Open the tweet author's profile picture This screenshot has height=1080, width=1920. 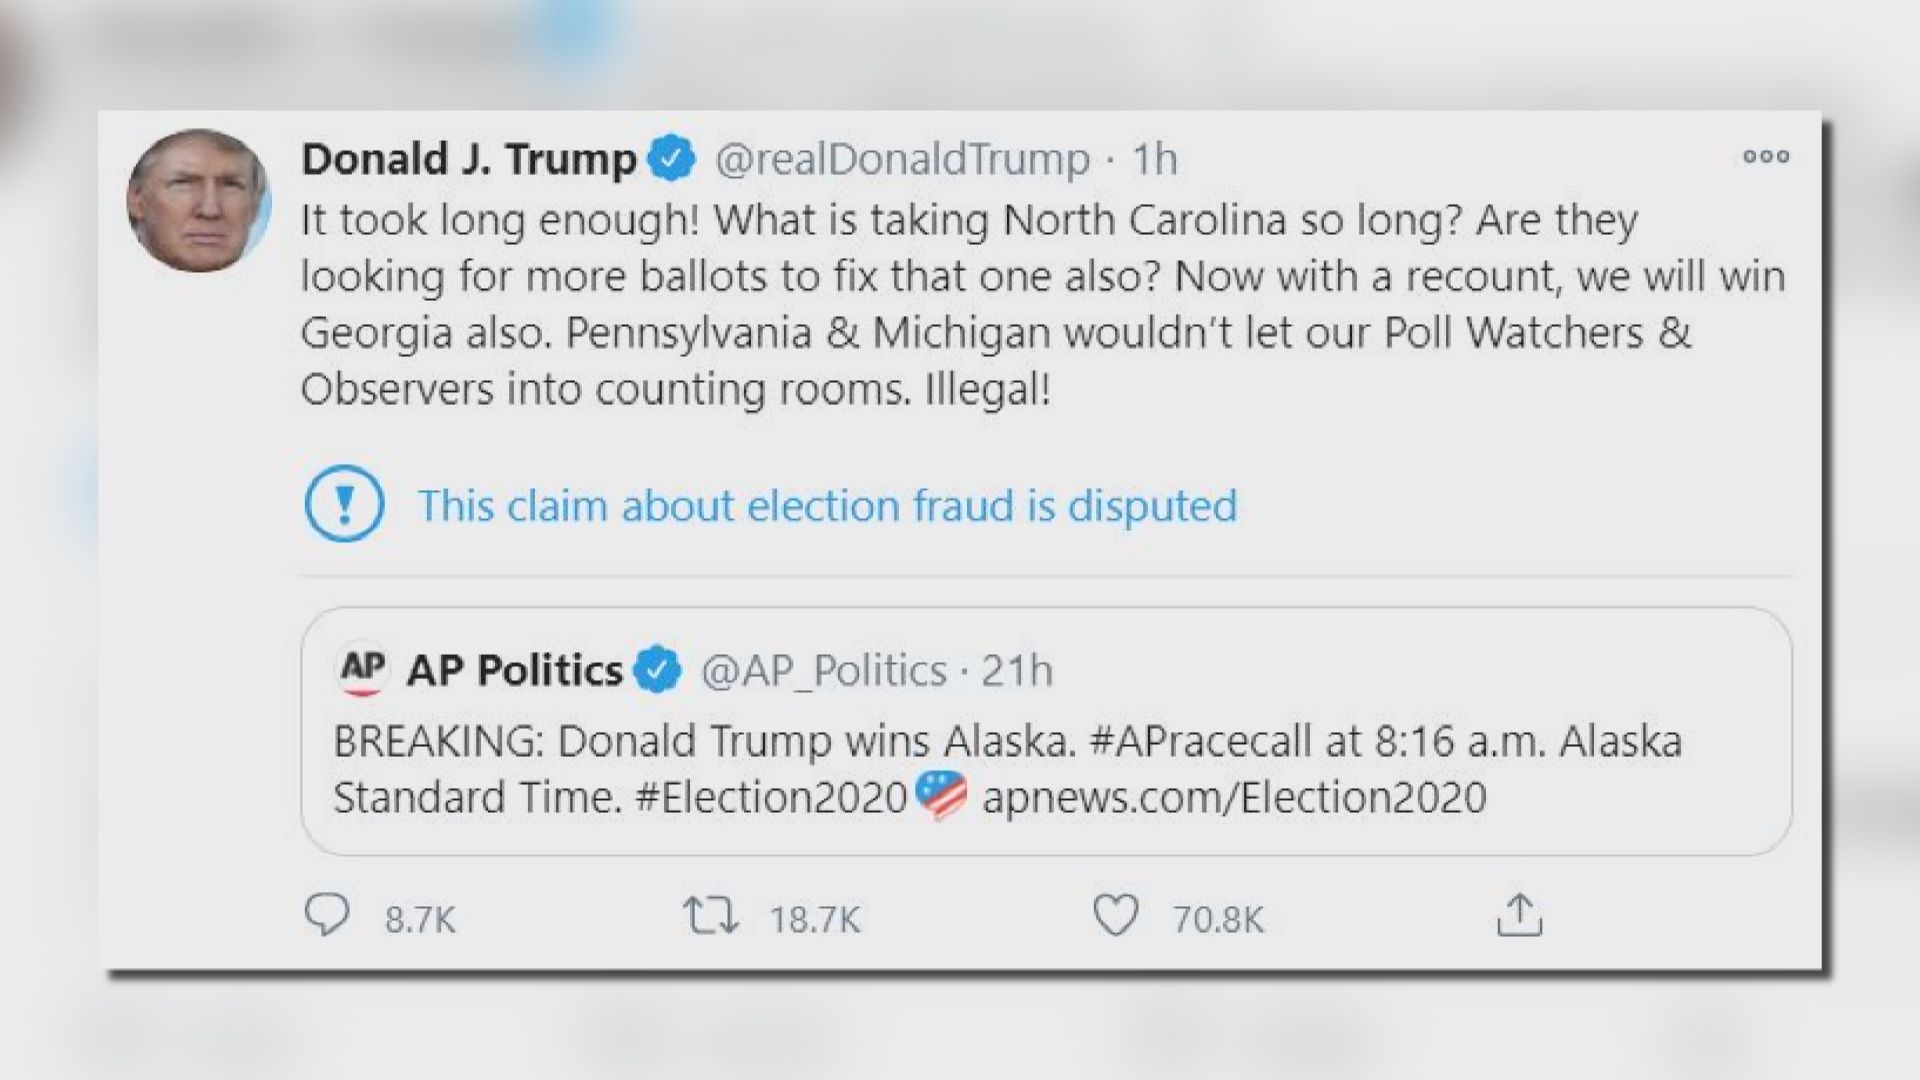pyautogui.click(x=199, y=201)
